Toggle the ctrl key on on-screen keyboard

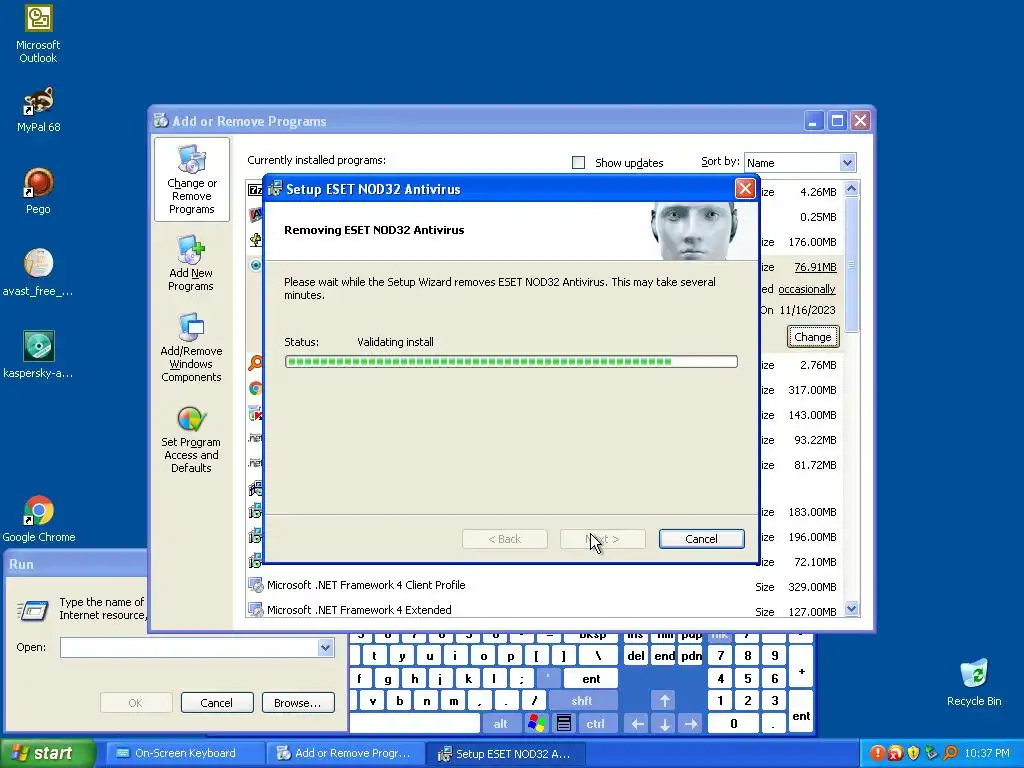pos(595,724)
